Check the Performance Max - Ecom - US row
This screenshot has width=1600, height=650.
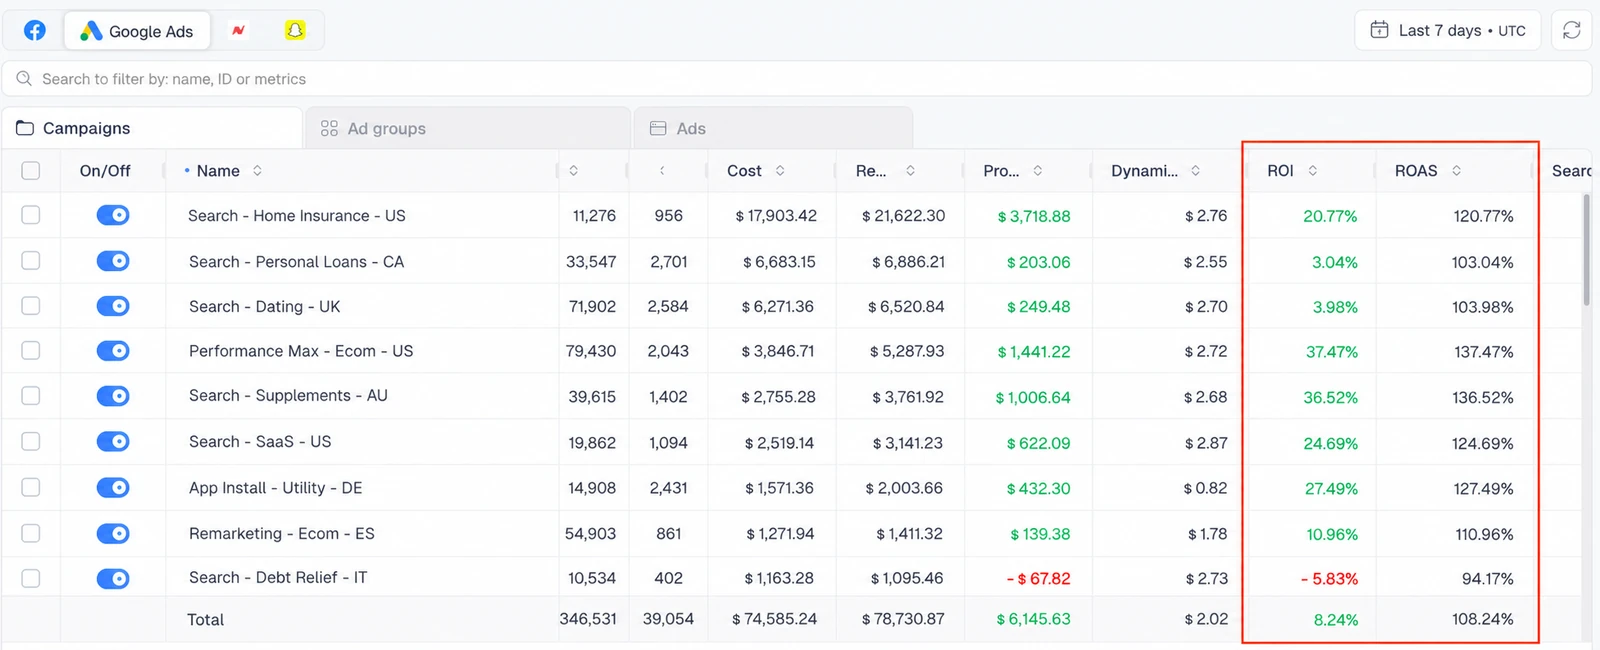31,351
